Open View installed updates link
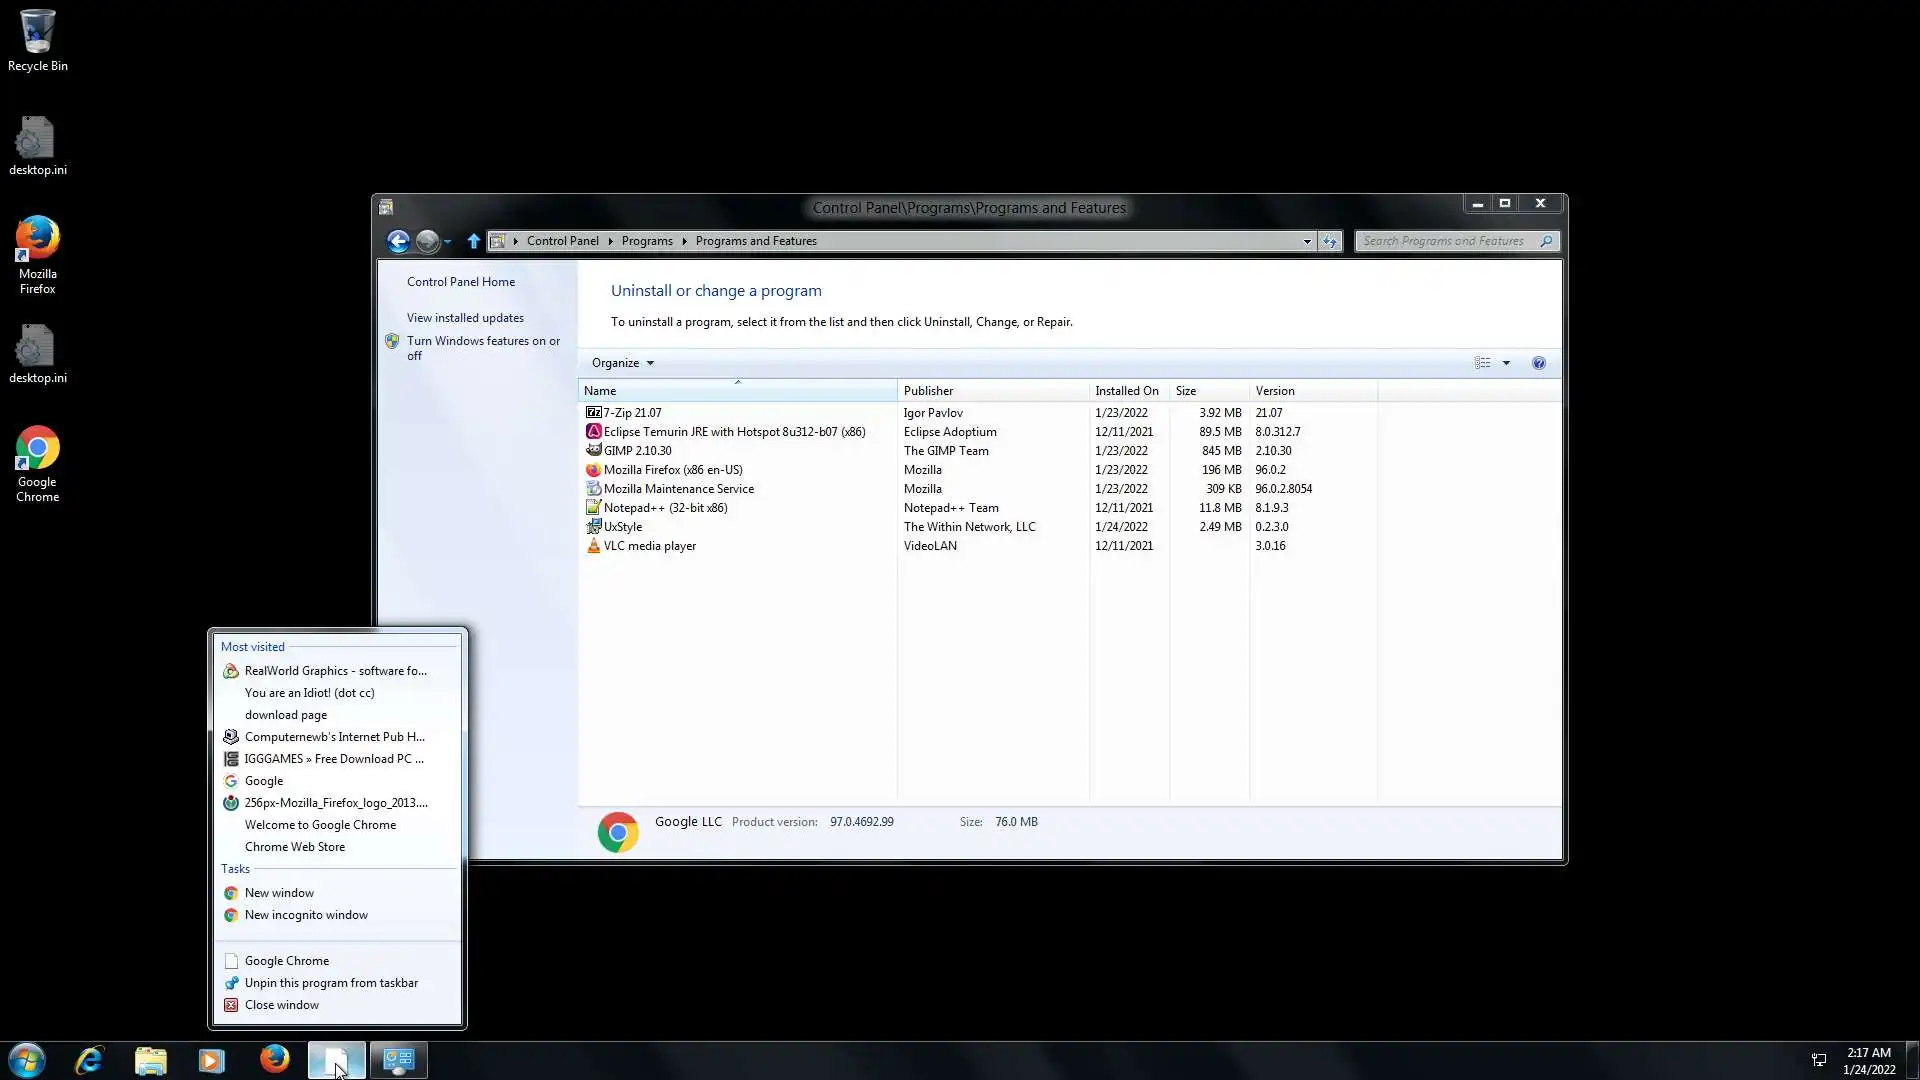Image resolution: width=1920 pixels, height=1080 pixels. coord(465,318)
